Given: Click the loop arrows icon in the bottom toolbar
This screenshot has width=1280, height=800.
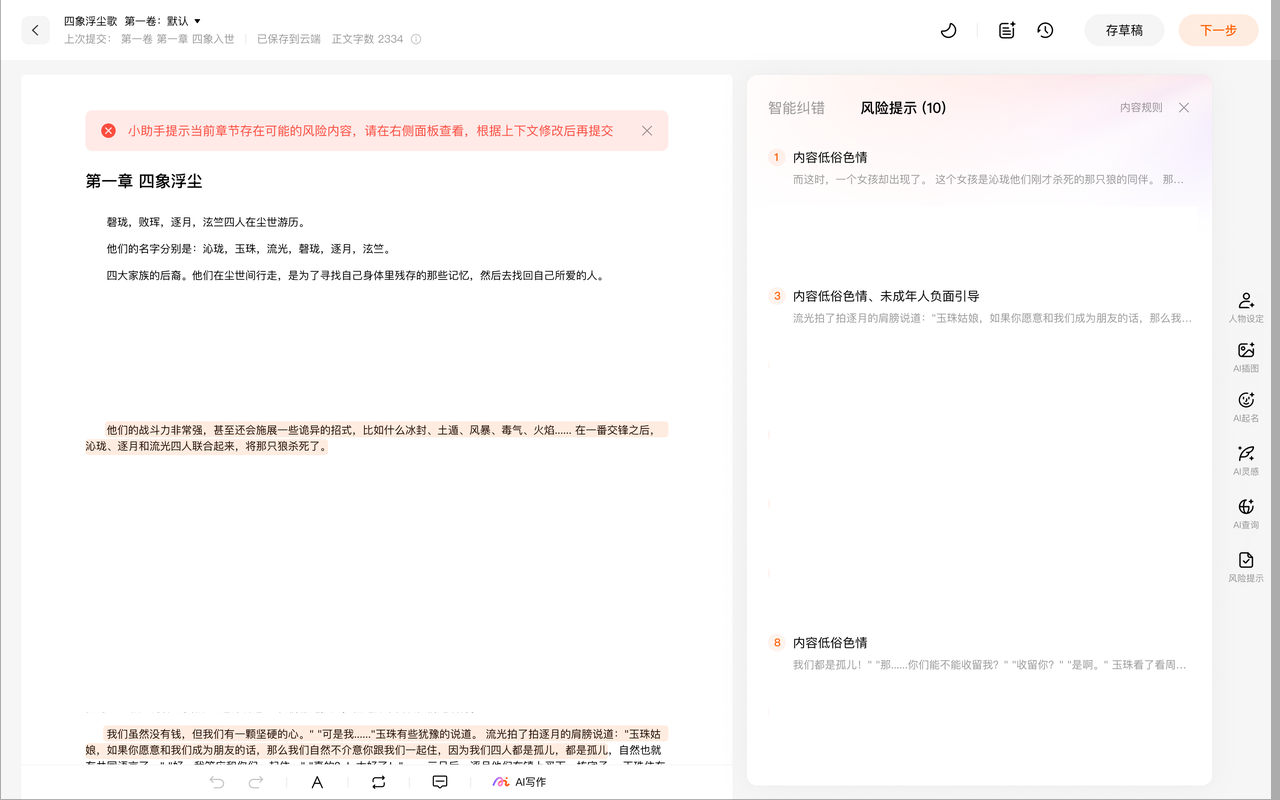Looking at the screenshot, I should pos(378,782).
